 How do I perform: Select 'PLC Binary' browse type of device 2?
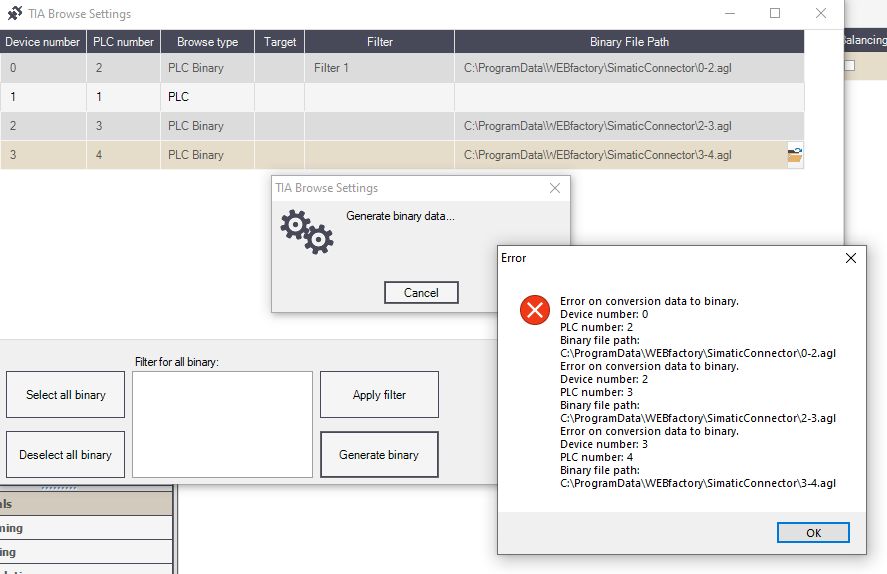(208, 126)
